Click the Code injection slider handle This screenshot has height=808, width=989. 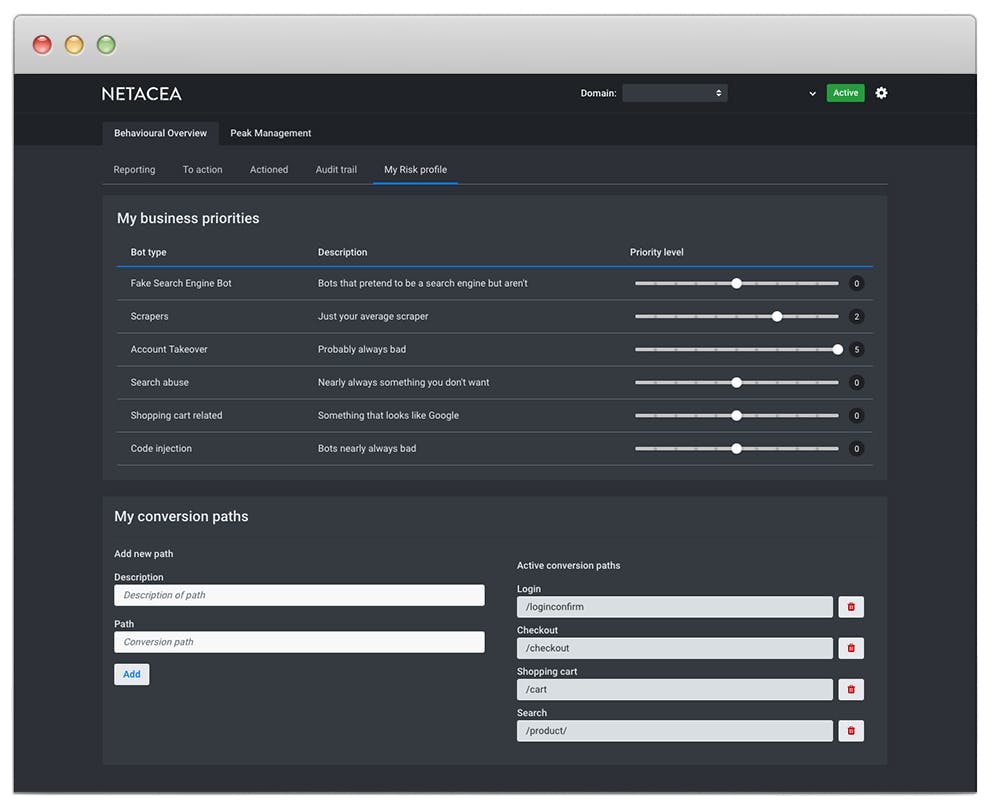click(736, 448)
